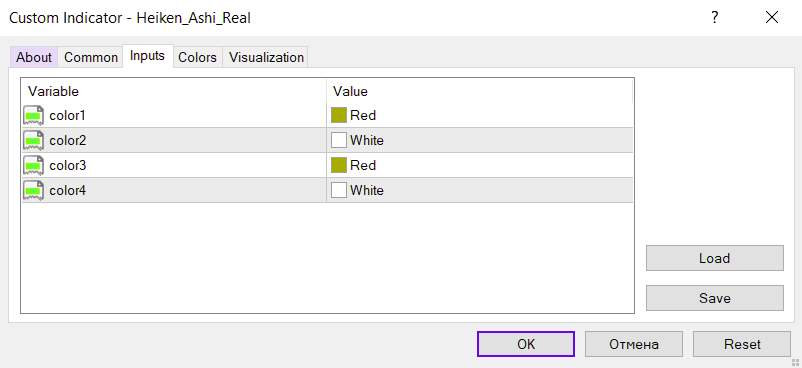Select the color2 White swatch

click(x=339, y=140)
